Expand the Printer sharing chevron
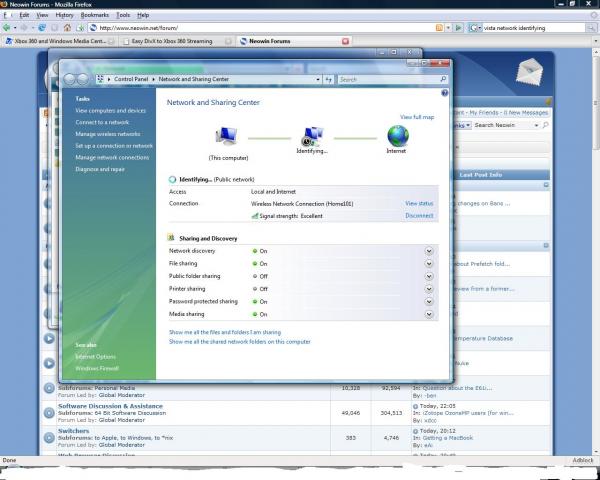The image size is (600, 480). pos(429,289)
